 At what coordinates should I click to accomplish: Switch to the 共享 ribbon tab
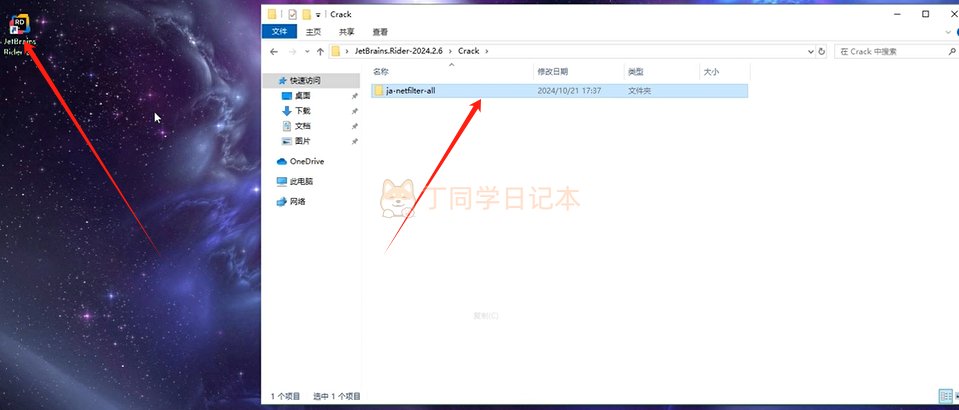point(347,32)
